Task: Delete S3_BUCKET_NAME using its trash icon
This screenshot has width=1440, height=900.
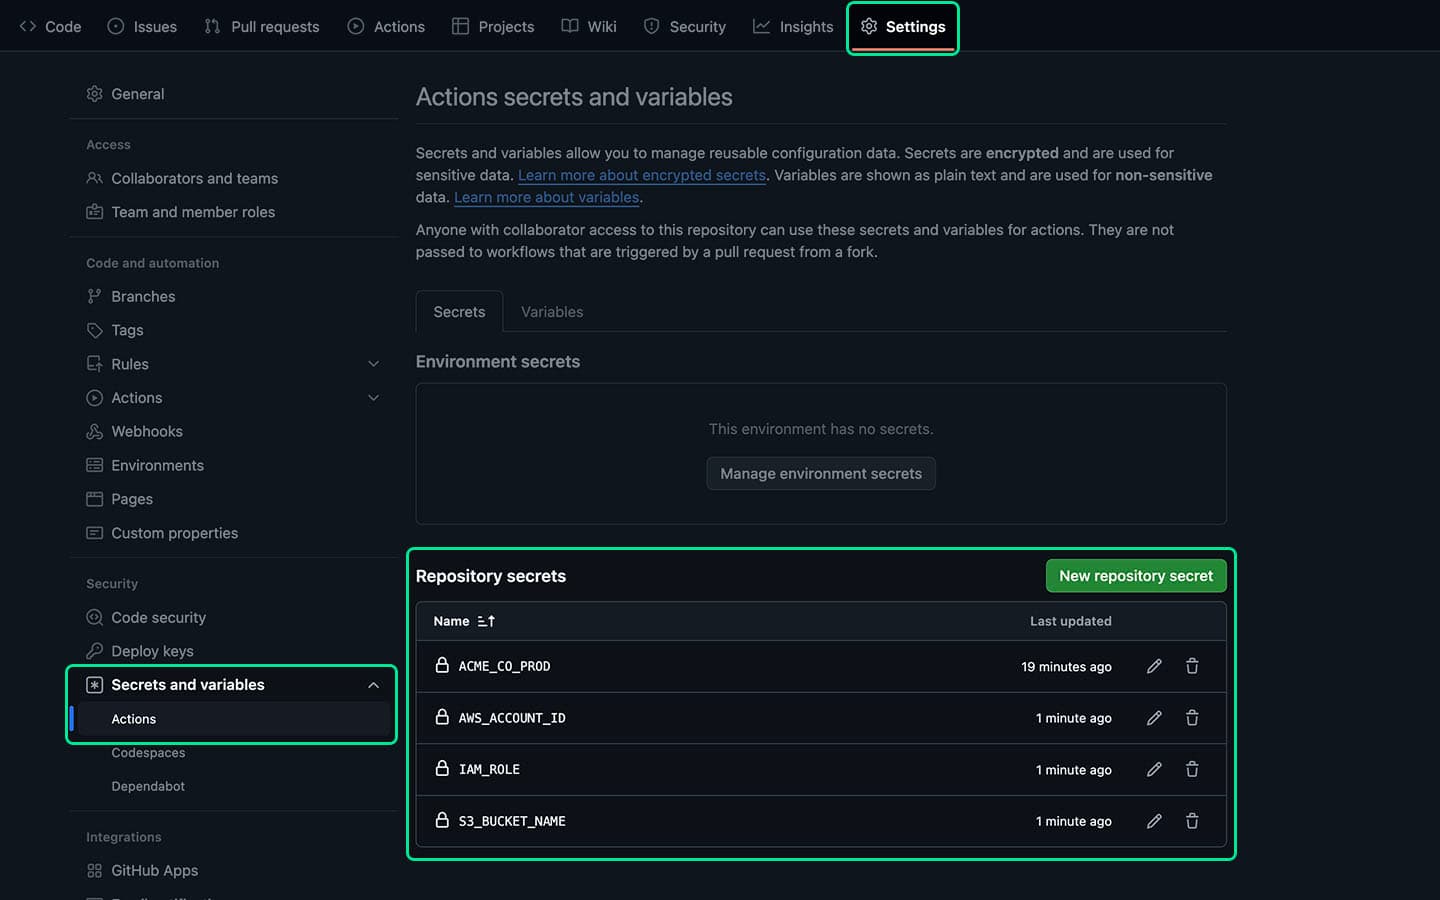Action: (1192, 821)
